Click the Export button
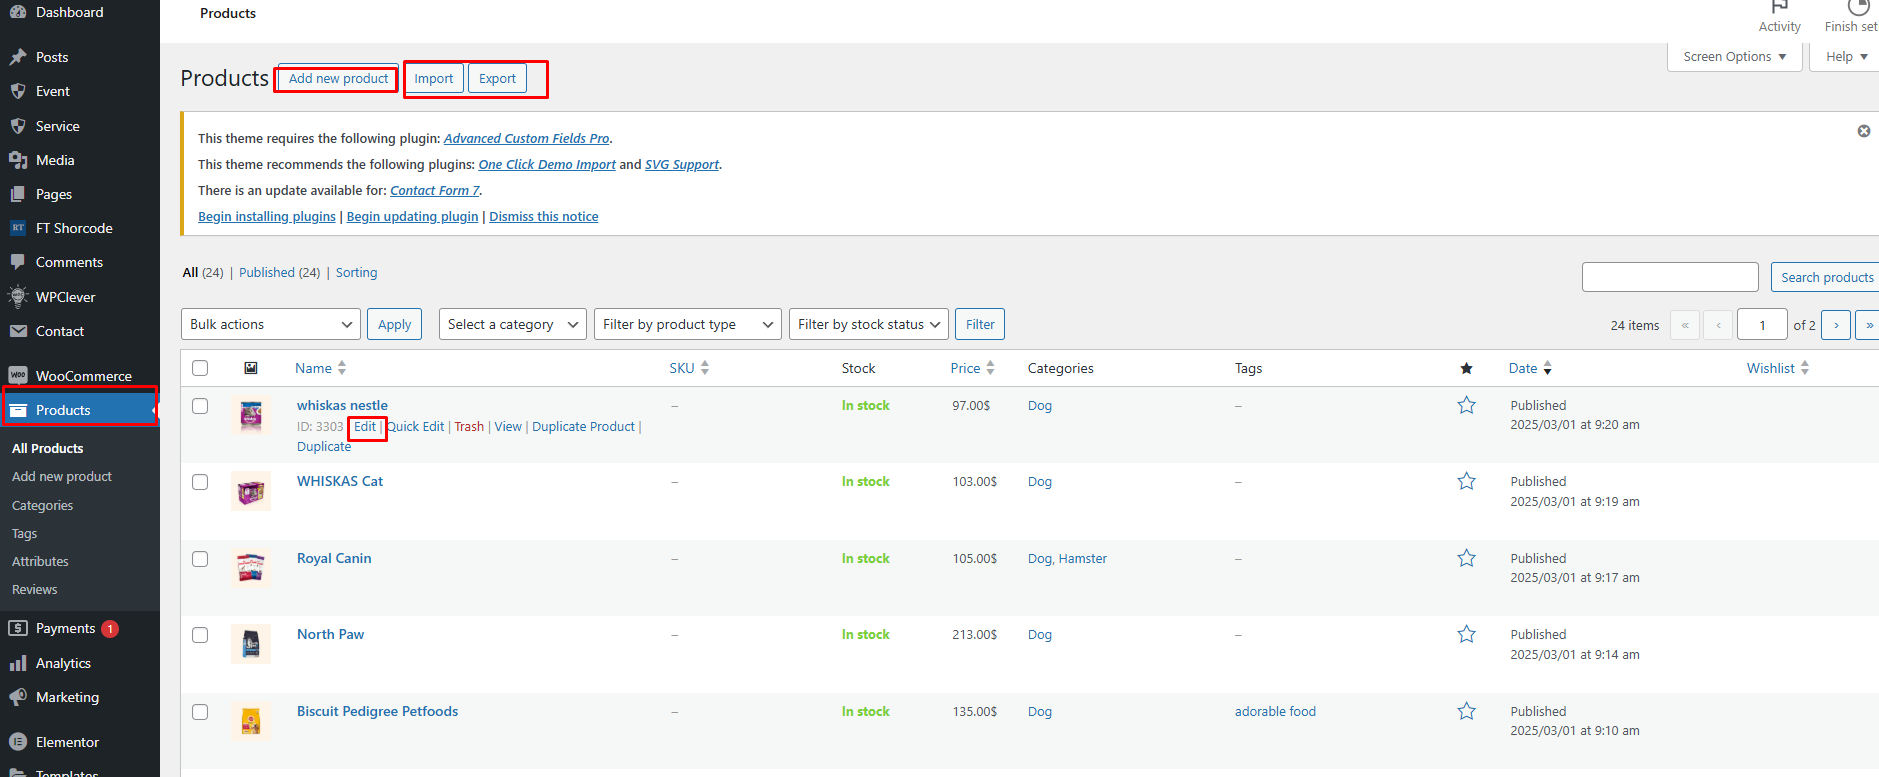1879x777 pixels. click(497, 78)
